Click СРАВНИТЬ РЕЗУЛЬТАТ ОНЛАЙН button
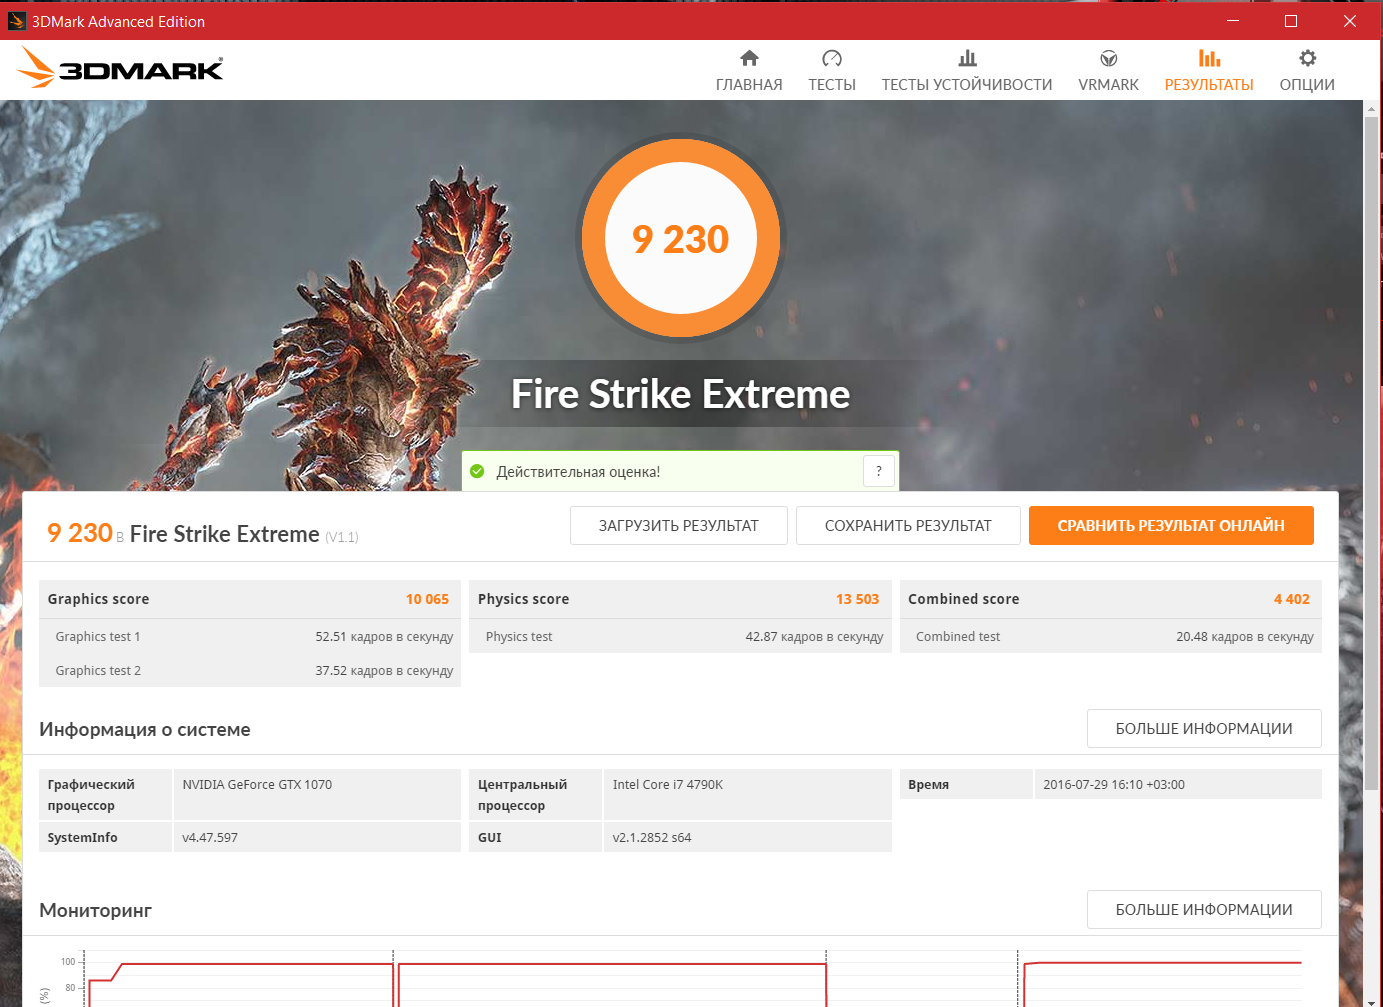 pos(1171,526)
